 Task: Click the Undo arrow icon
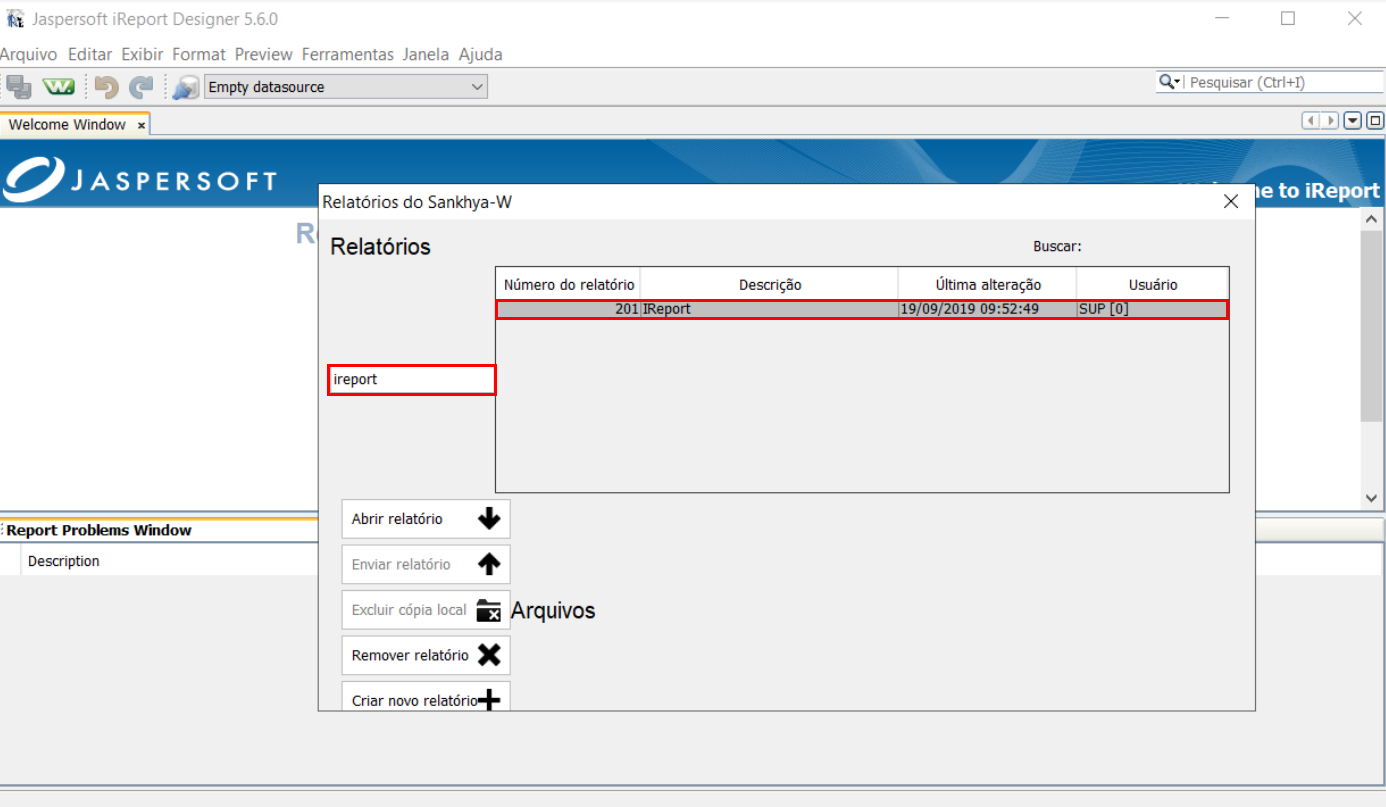coord(106,87)
